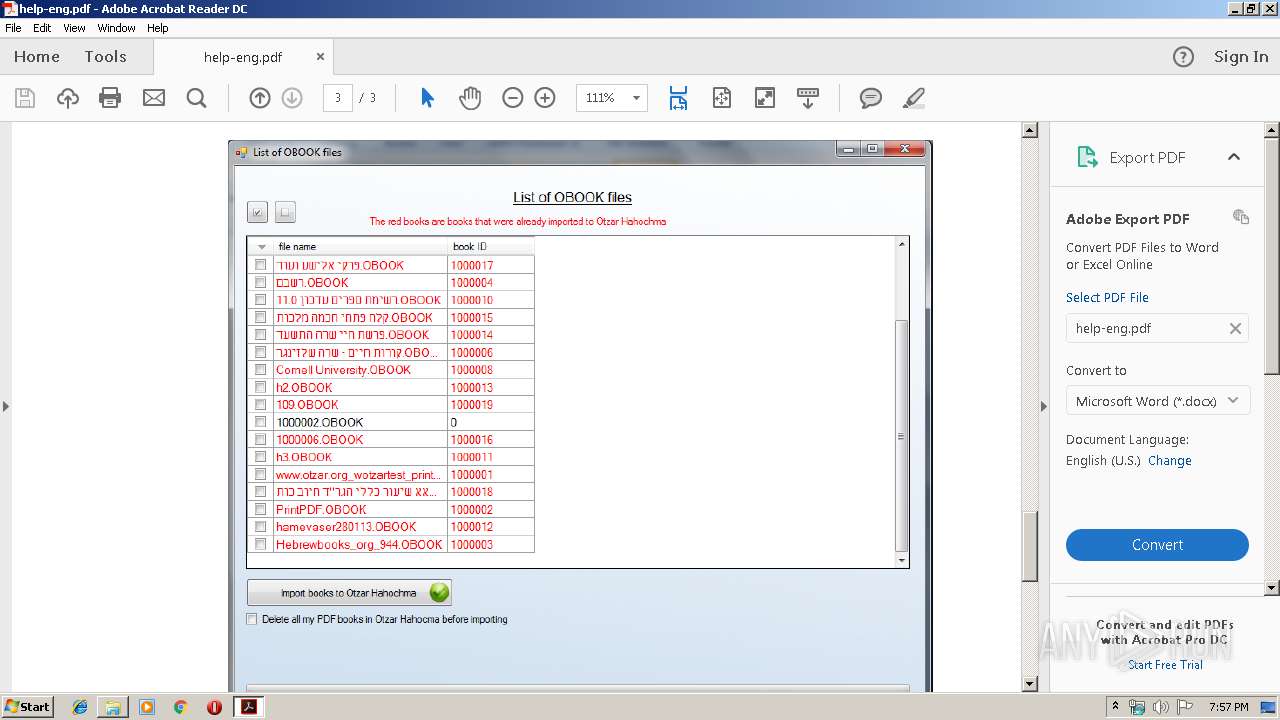Tick the checkbox for Hebrewbooks_org_944.OBOOK

261,544
